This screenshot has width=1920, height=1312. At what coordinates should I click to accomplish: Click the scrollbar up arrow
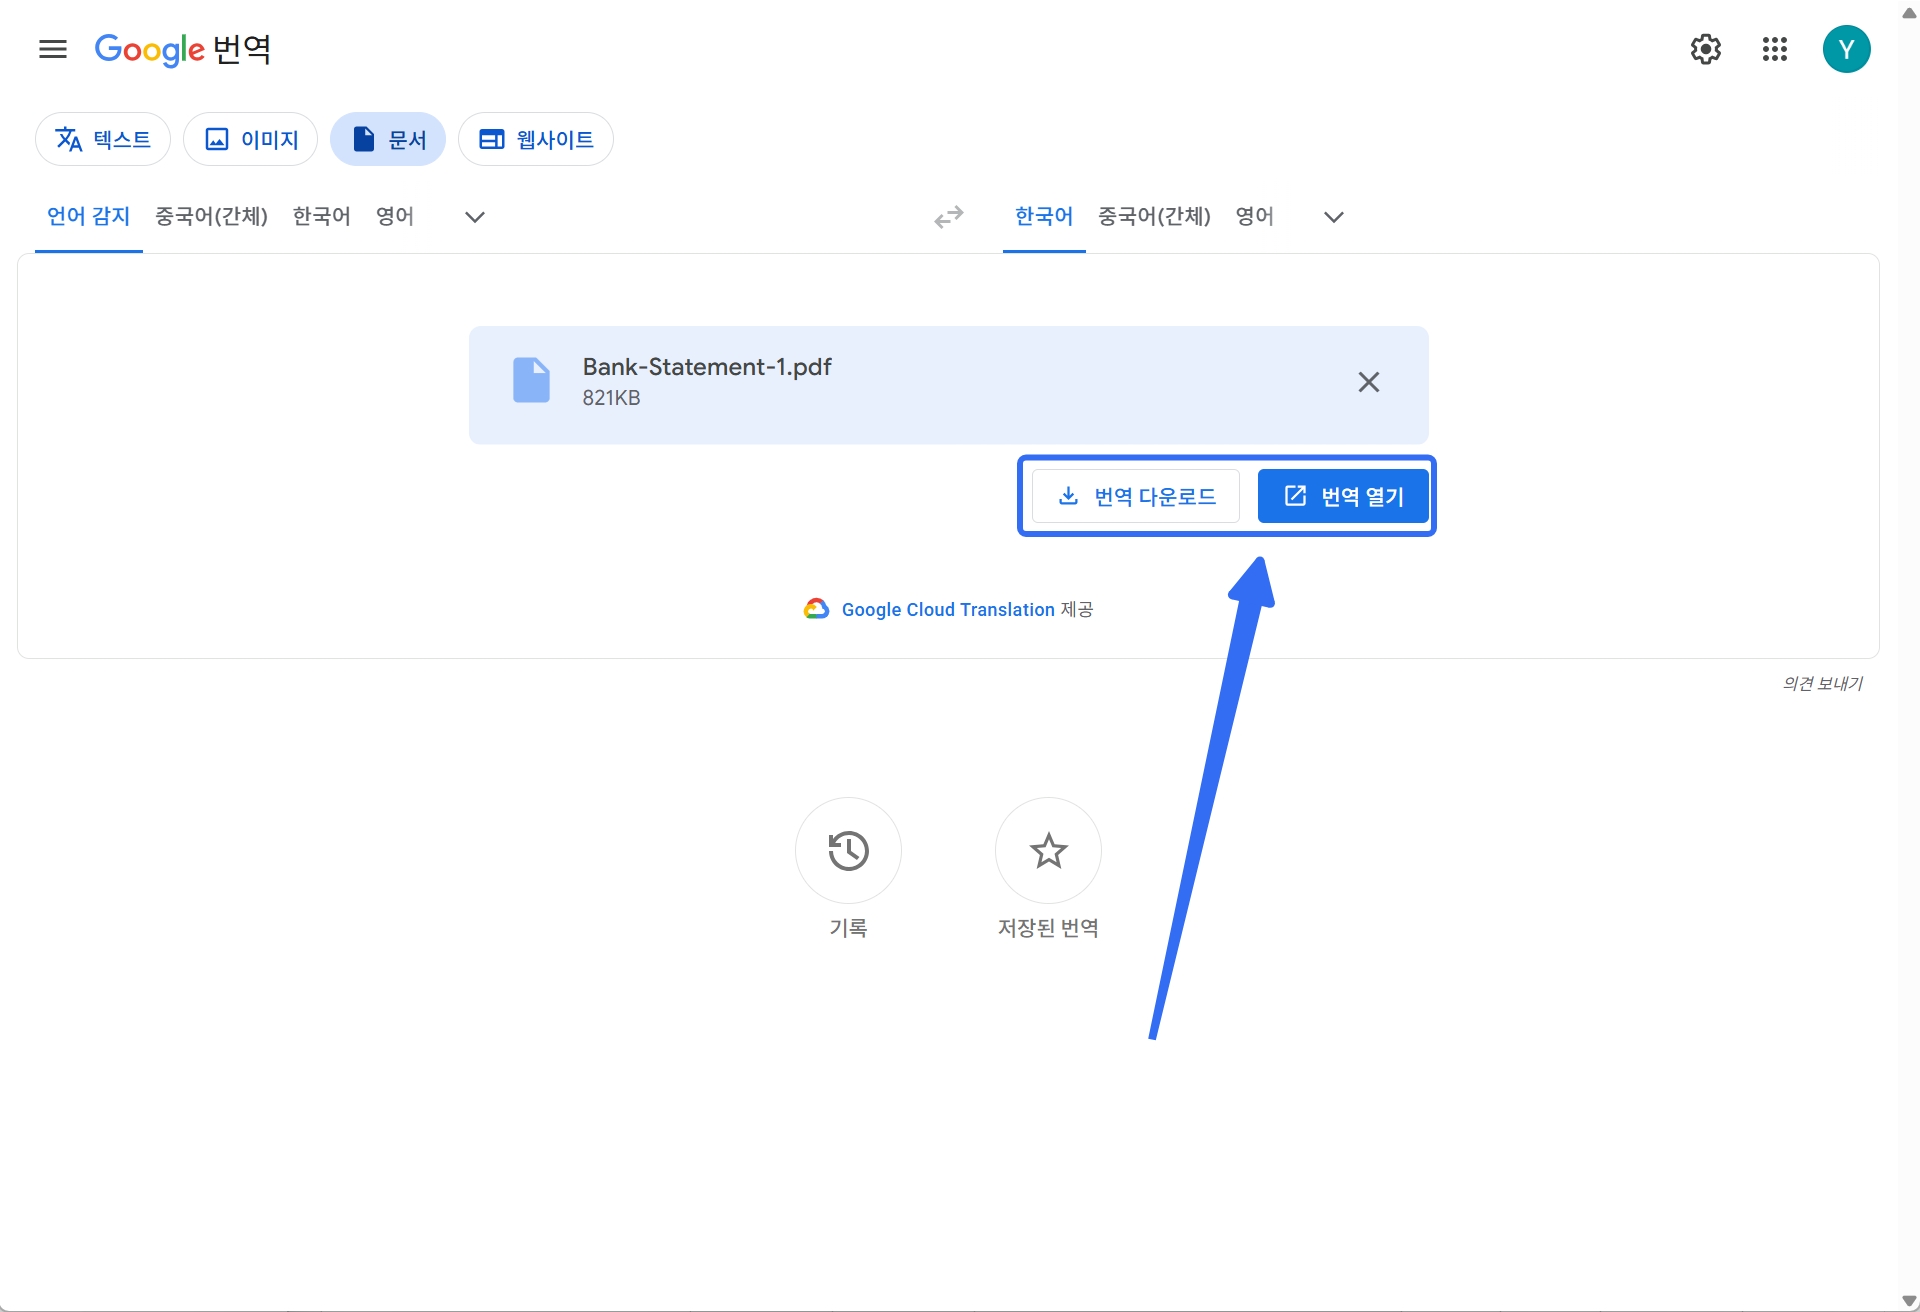[1909, 12]
